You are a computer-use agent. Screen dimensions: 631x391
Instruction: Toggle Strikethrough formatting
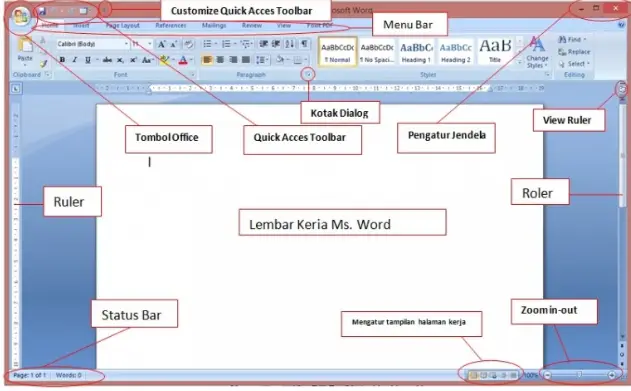107,60
